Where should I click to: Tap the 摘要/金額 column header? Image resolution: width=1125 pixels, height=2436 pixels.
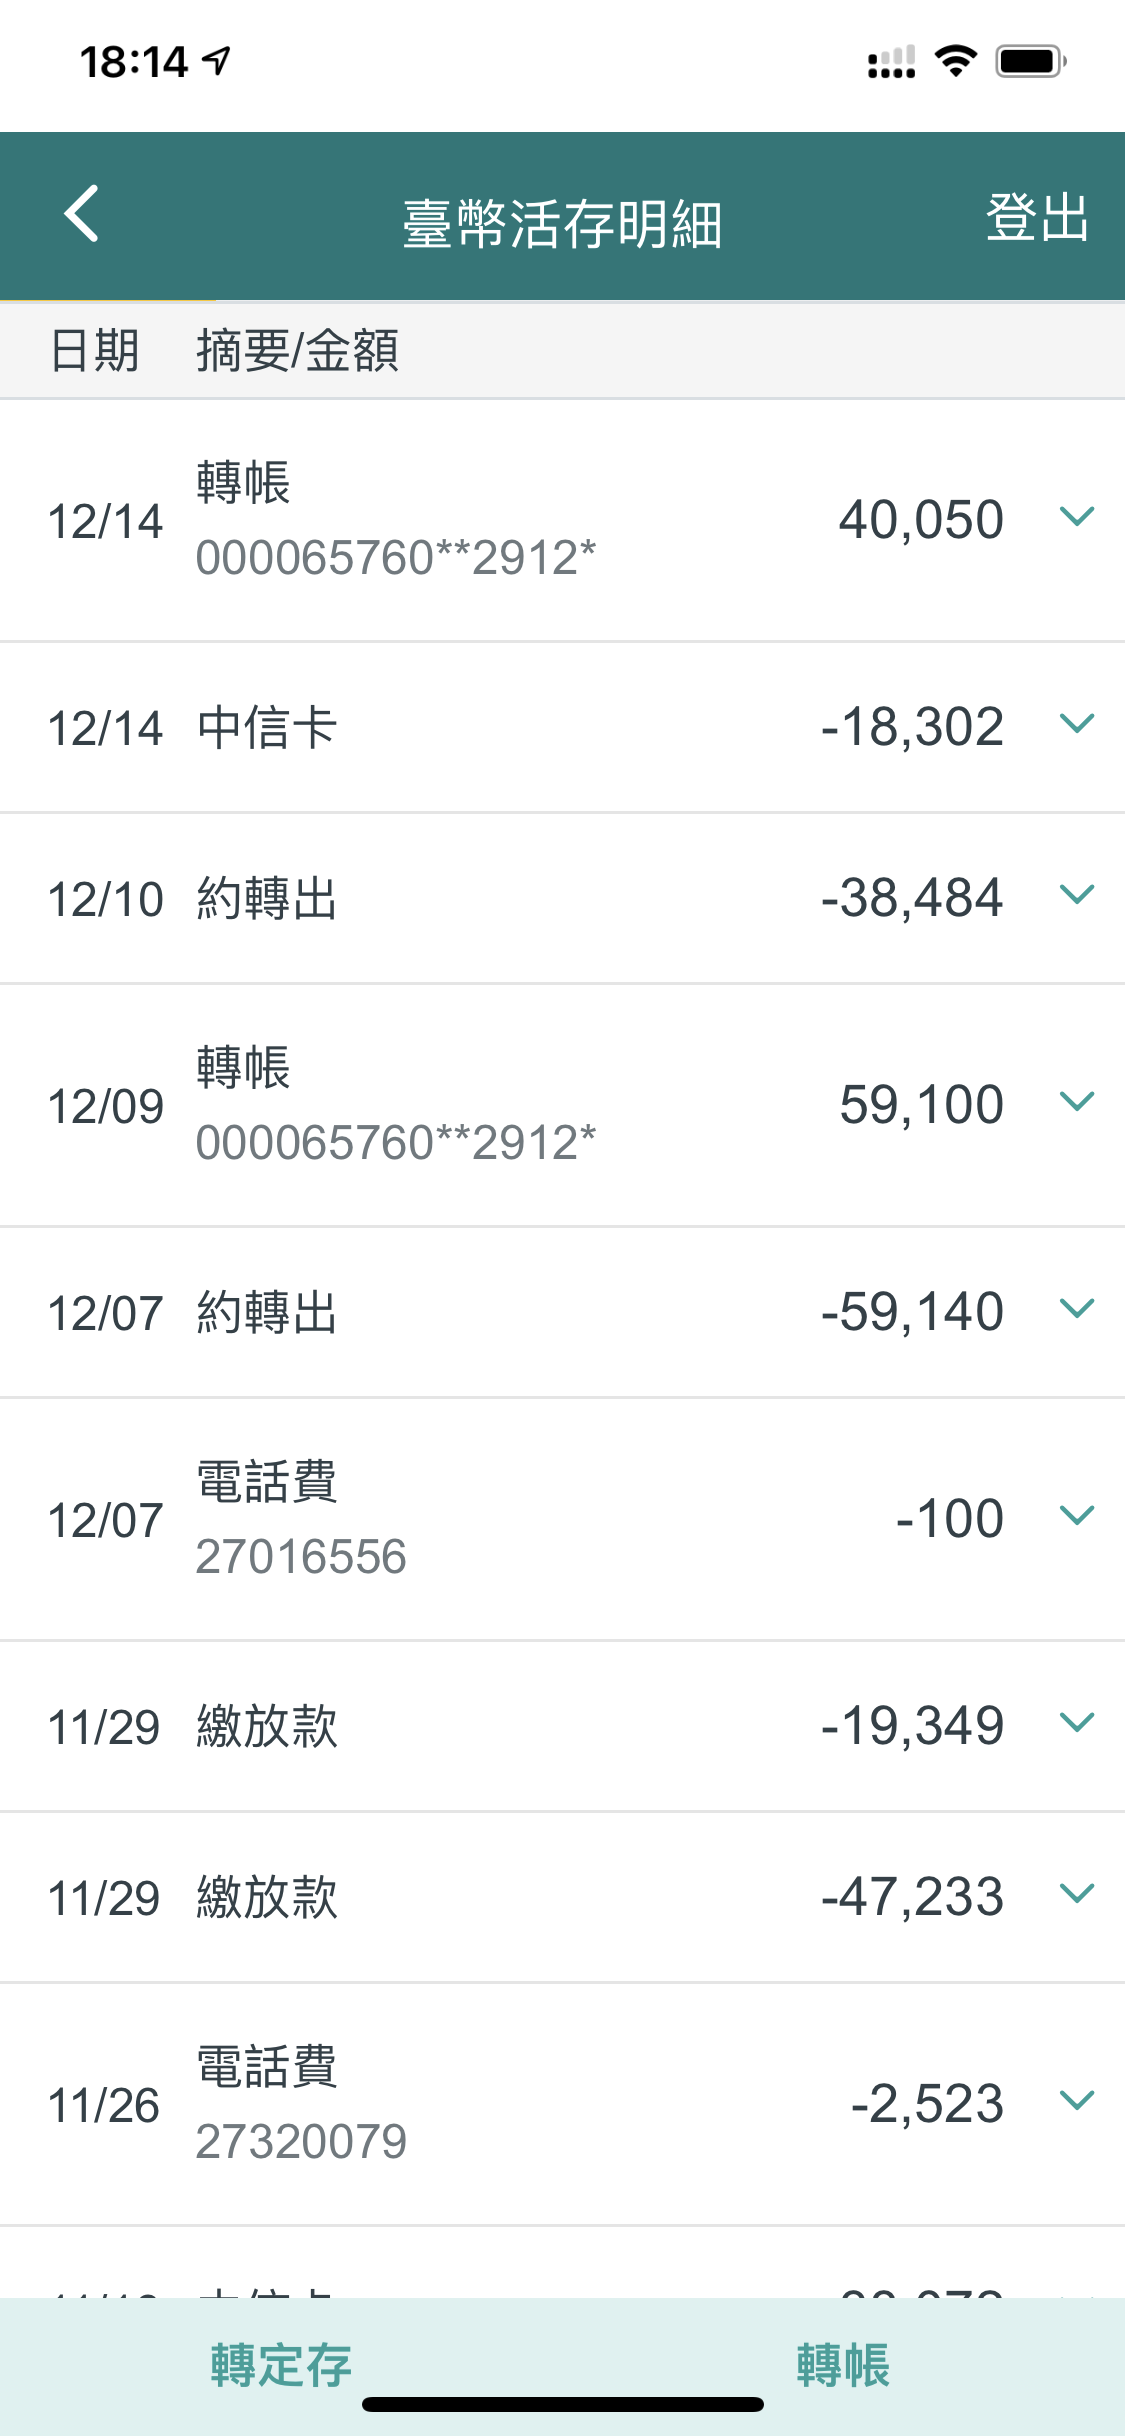click(x=297, y=351)
